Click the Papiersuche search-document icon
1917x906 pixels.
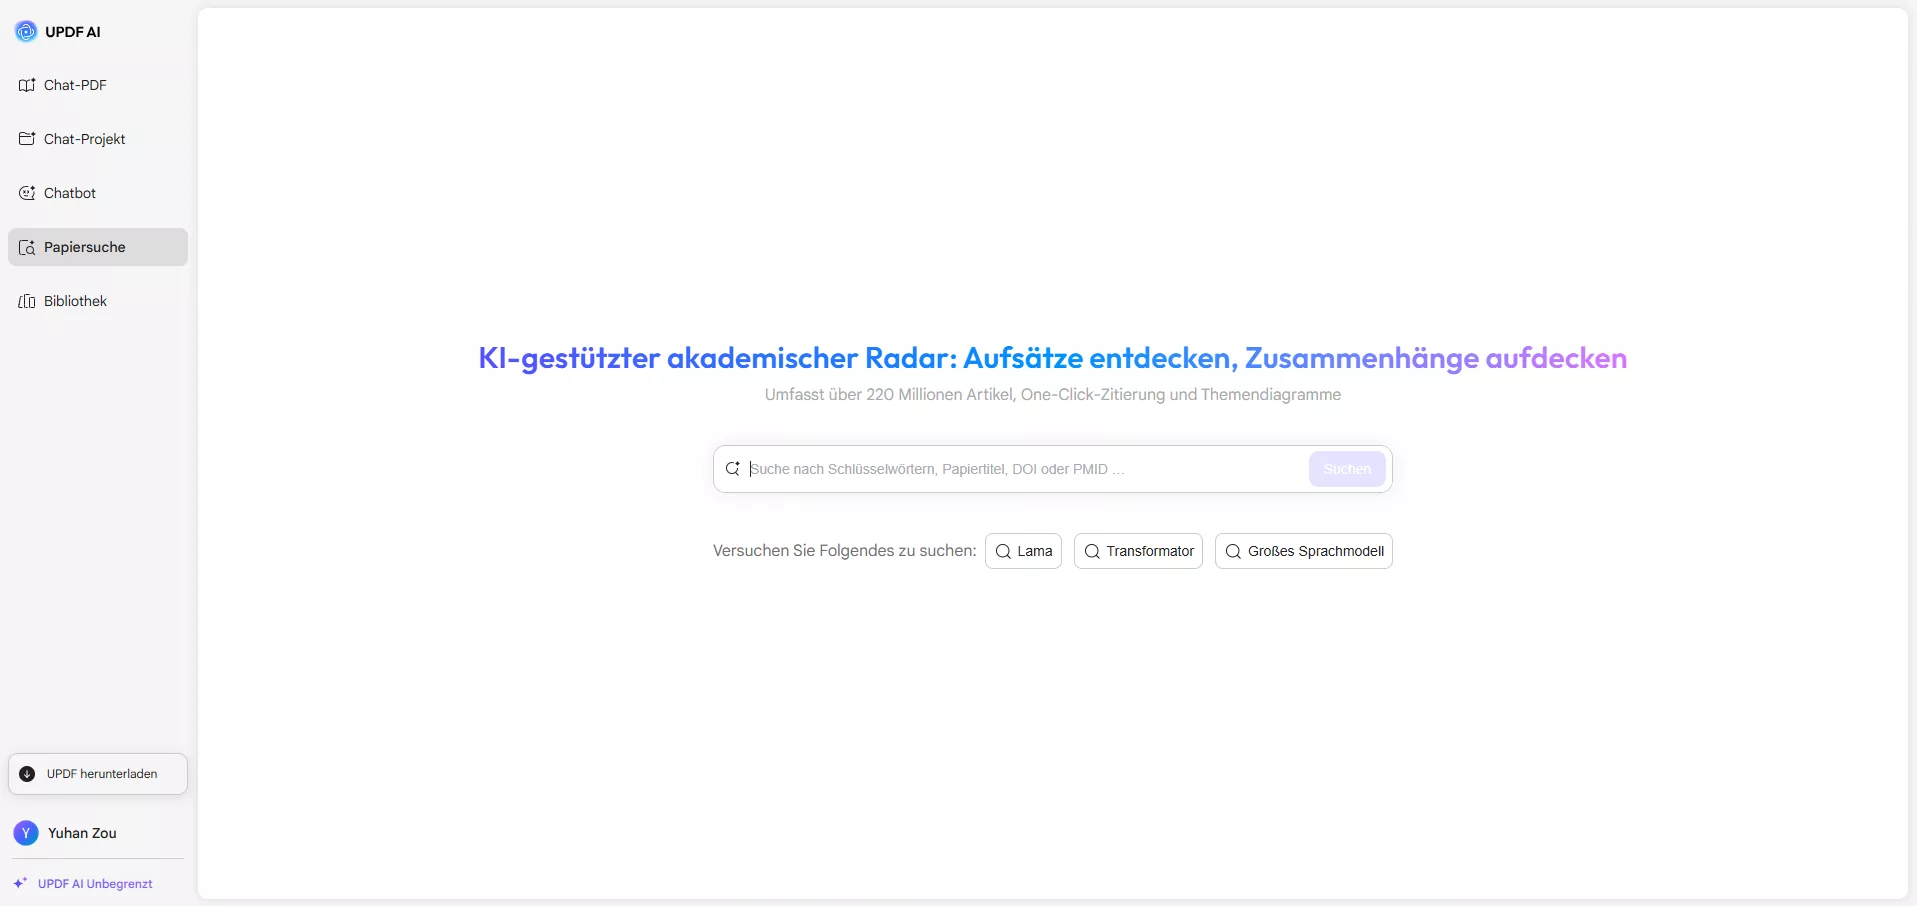click(x=27, y=247)
